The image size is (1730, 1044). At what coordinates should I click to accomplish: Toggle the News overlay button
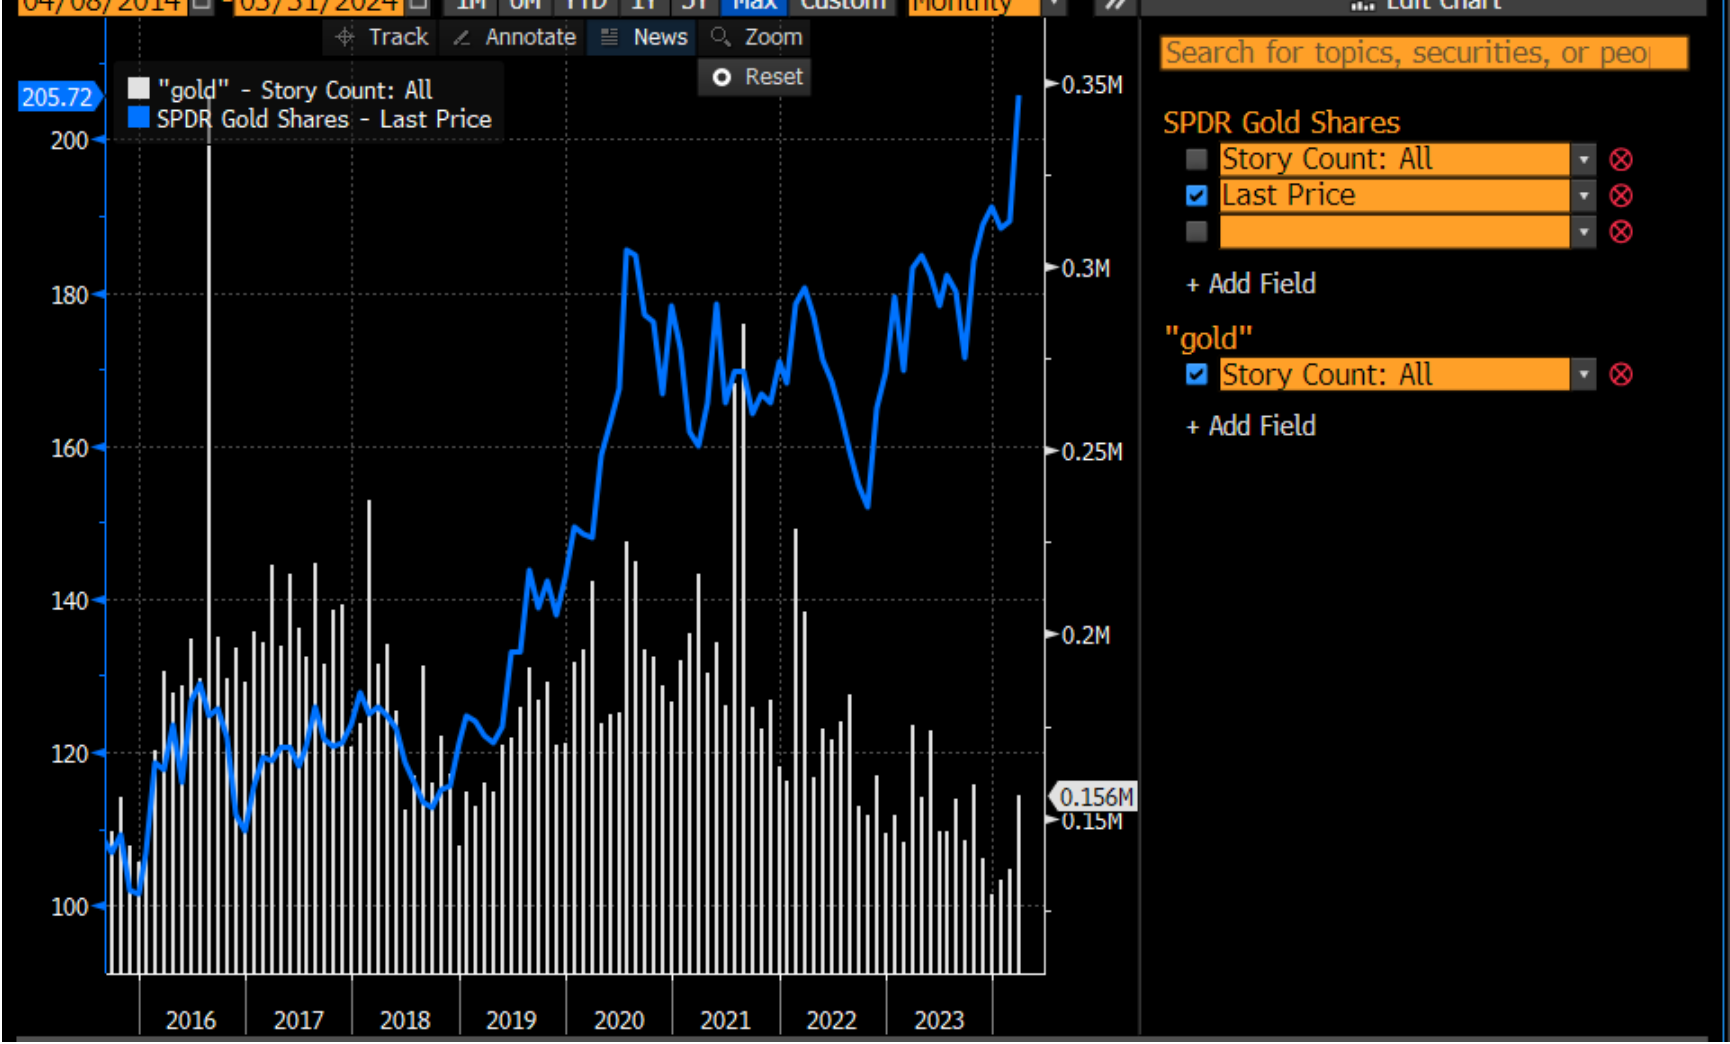[644, 38]
